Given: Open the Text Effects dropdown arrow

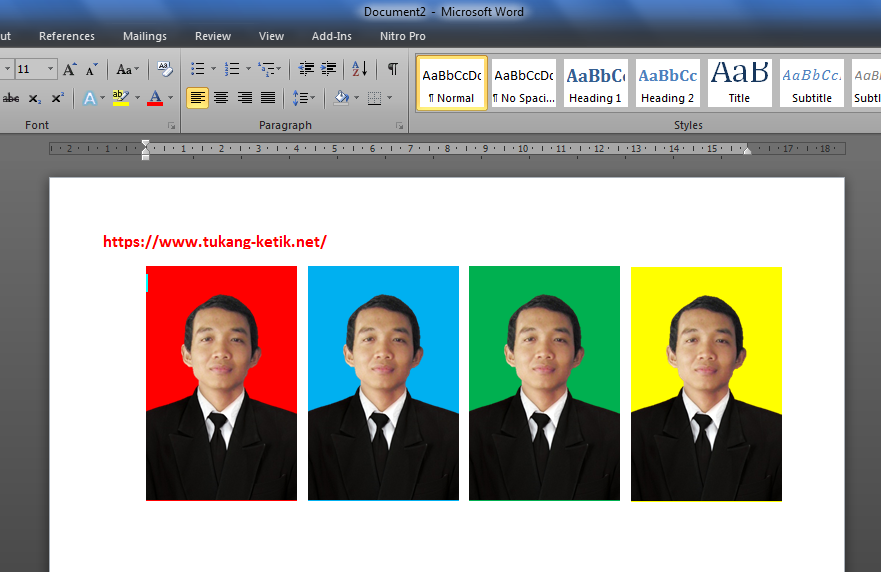Looking at the screenshot, I should (102, 98).
